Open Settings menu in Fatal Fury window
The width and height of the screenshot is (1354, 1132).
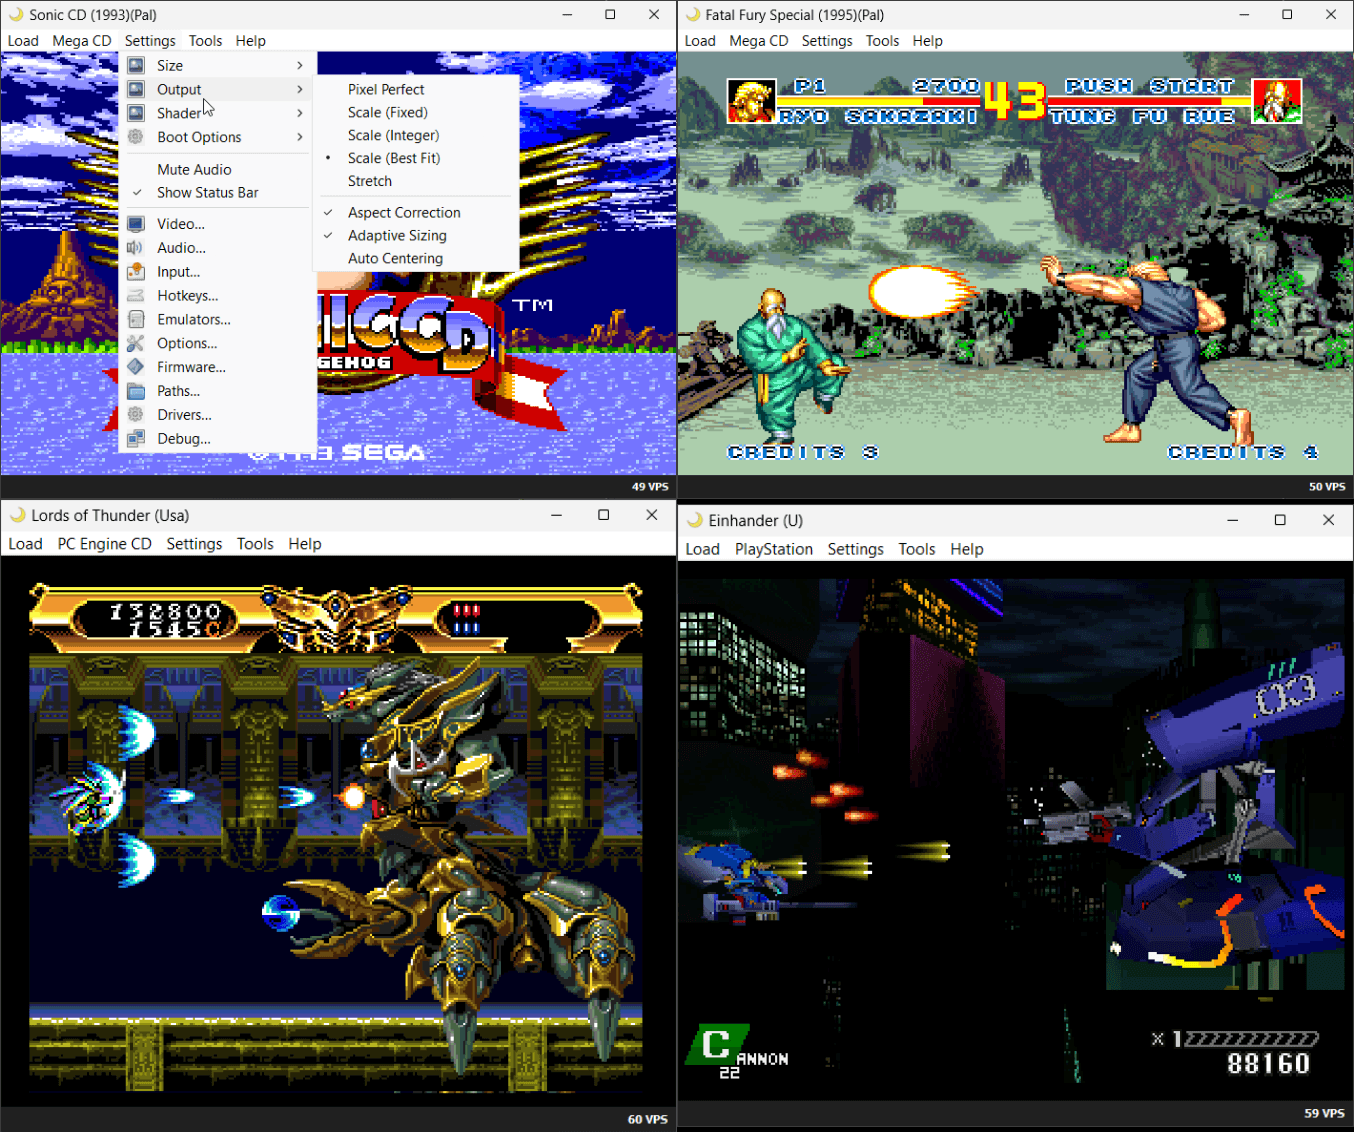(x=827, y=41)
